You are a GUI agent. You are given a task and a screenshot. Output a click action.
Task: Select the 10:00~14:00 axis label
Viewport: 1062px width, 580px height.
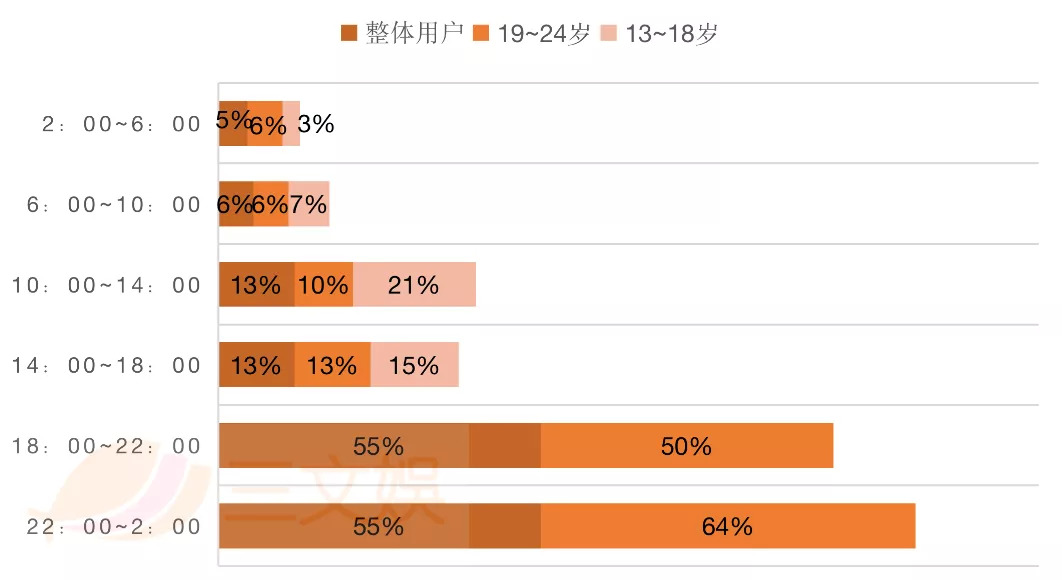click(107, 286)
